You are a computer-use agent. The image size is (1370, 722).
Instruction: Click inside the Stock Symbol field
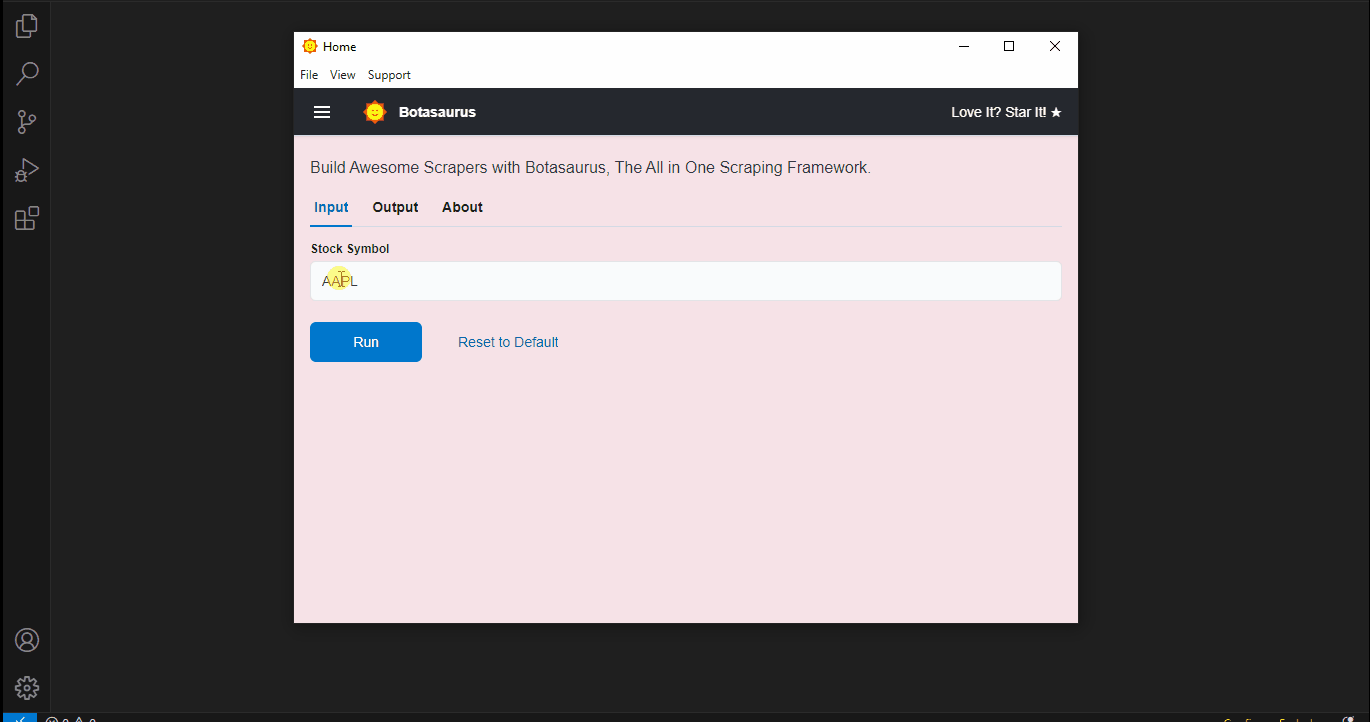[686, 281]
